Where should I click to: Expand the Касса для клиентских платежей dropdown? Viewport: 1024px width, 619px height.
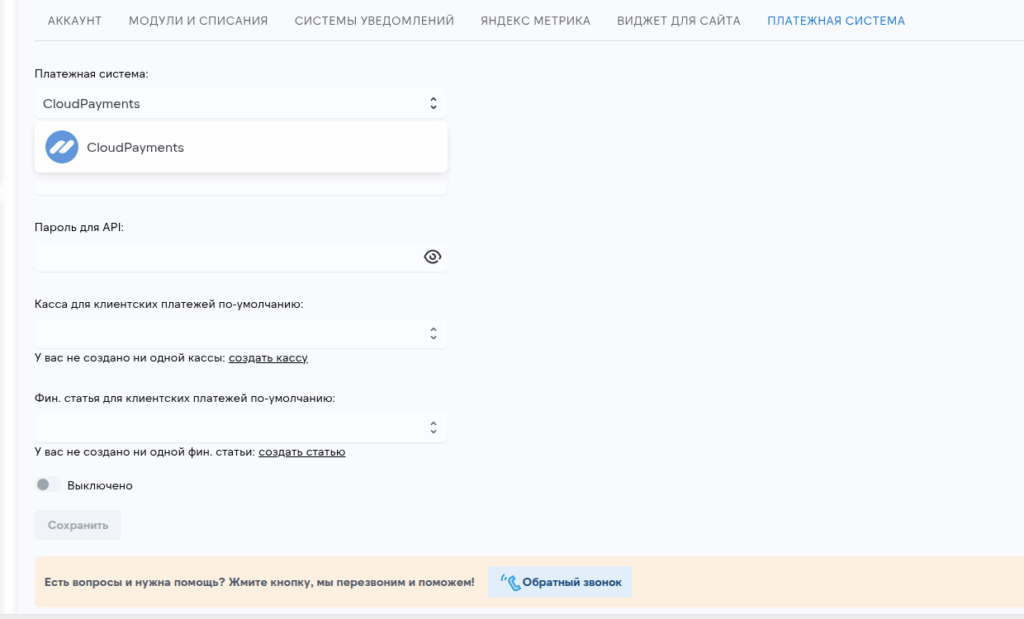pyautogui.click(x=240, y=333)
